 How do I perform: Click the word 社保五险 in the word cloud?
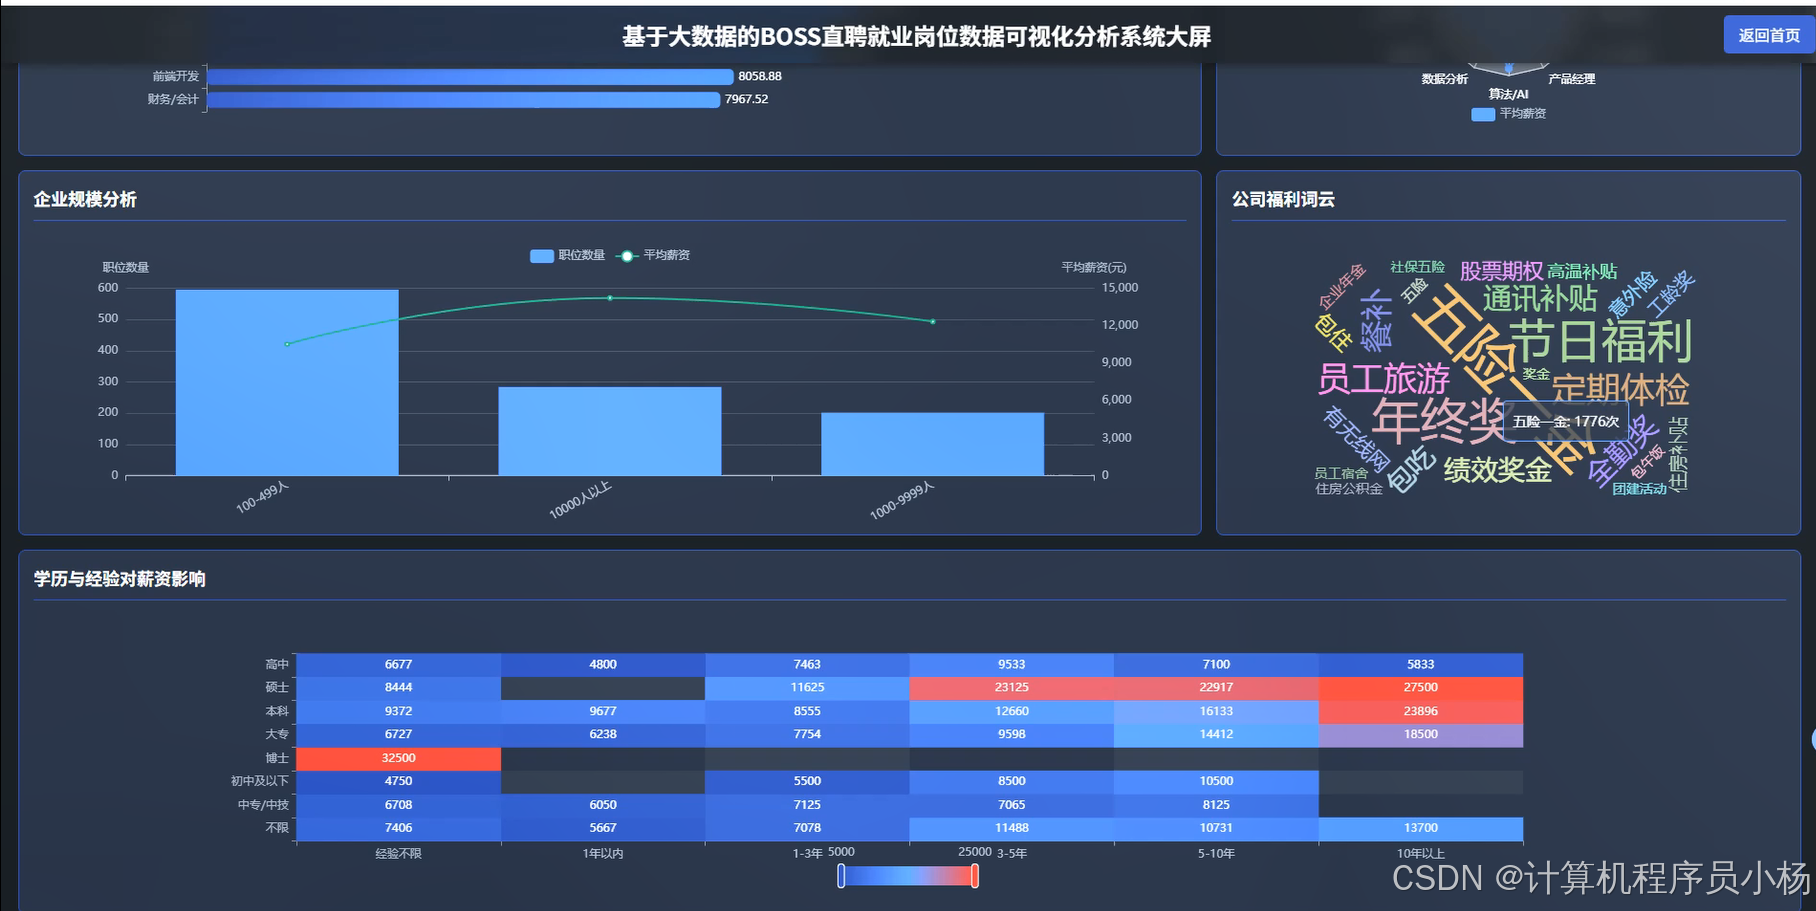tap(1417, 267)
